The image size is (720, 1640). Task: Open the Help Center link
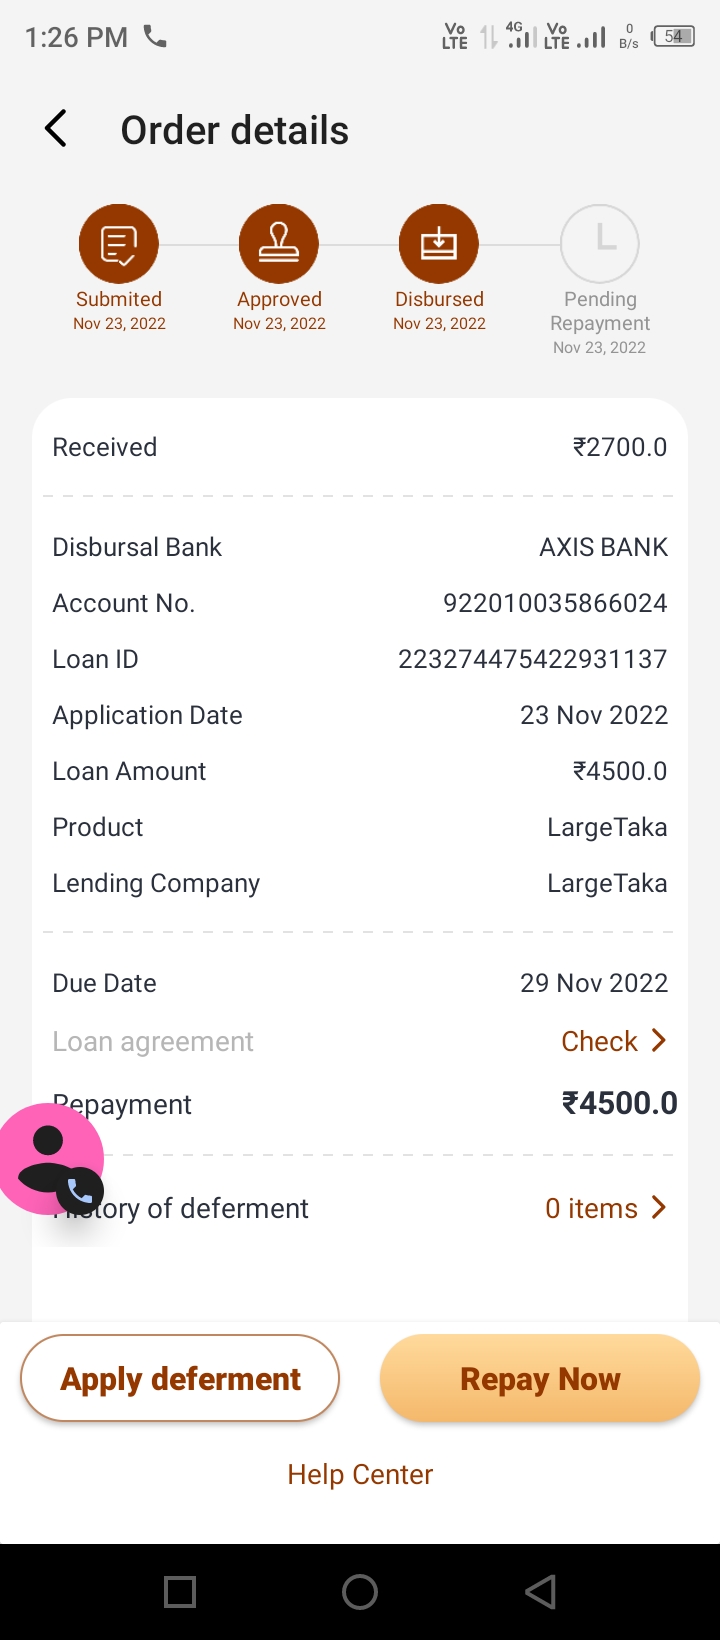360,1474
